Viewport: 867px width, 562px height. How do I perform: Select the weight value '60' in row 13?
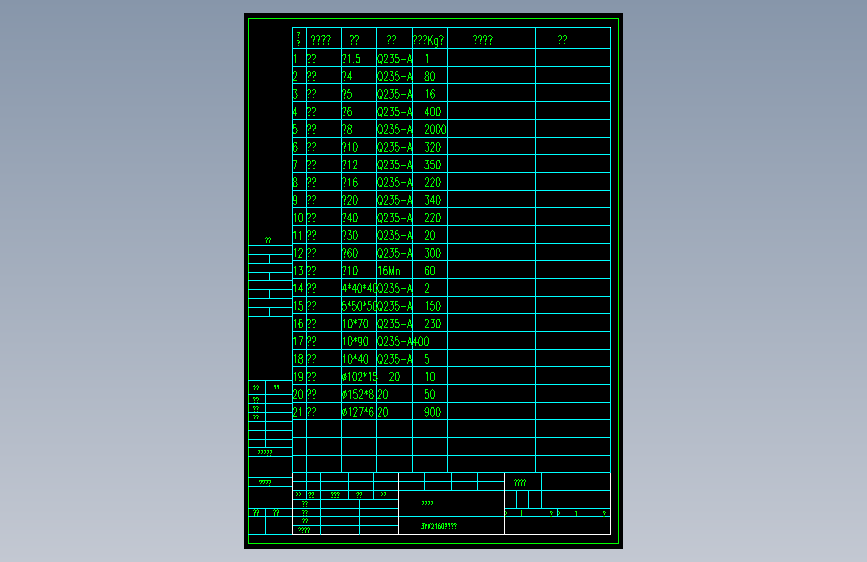430,271
